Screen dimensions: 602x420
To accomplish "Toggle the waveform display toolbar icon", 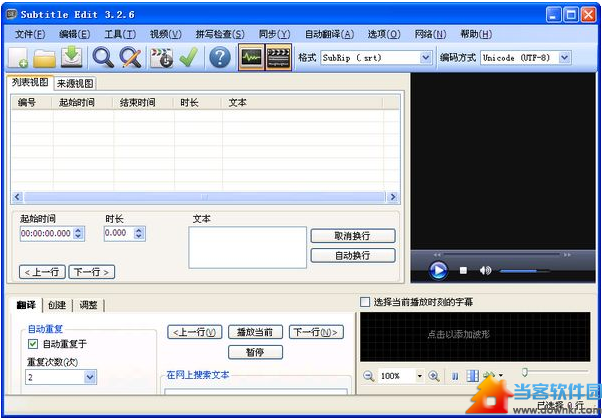I will click(x=251, y=58).
